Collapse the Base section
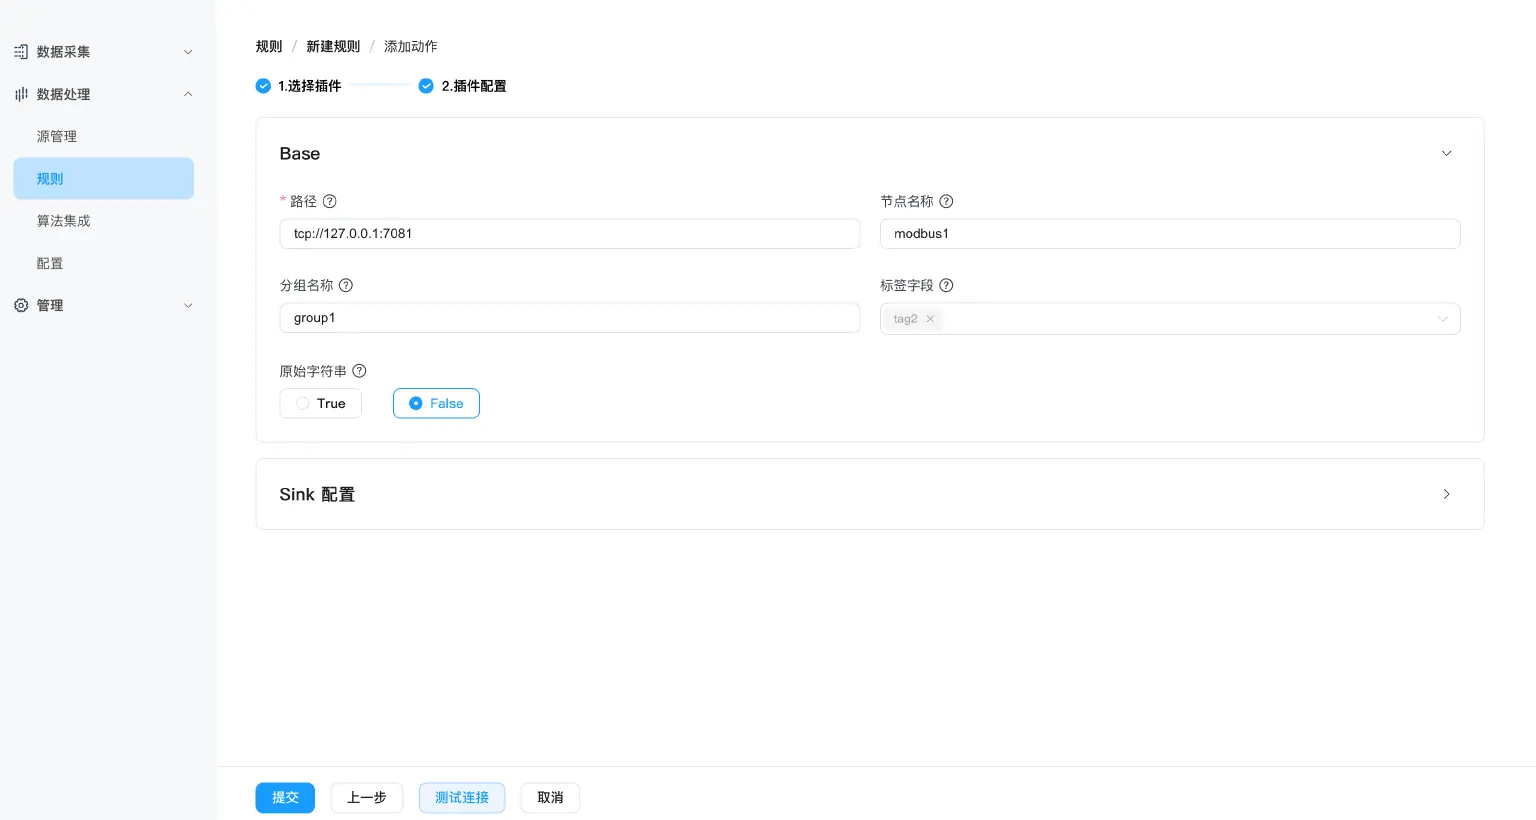 [x=1446, y=154]
